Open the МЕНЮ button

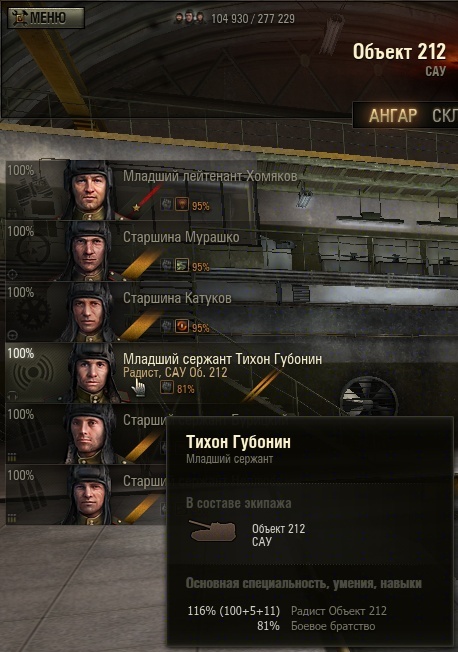[x=46, y=18]
